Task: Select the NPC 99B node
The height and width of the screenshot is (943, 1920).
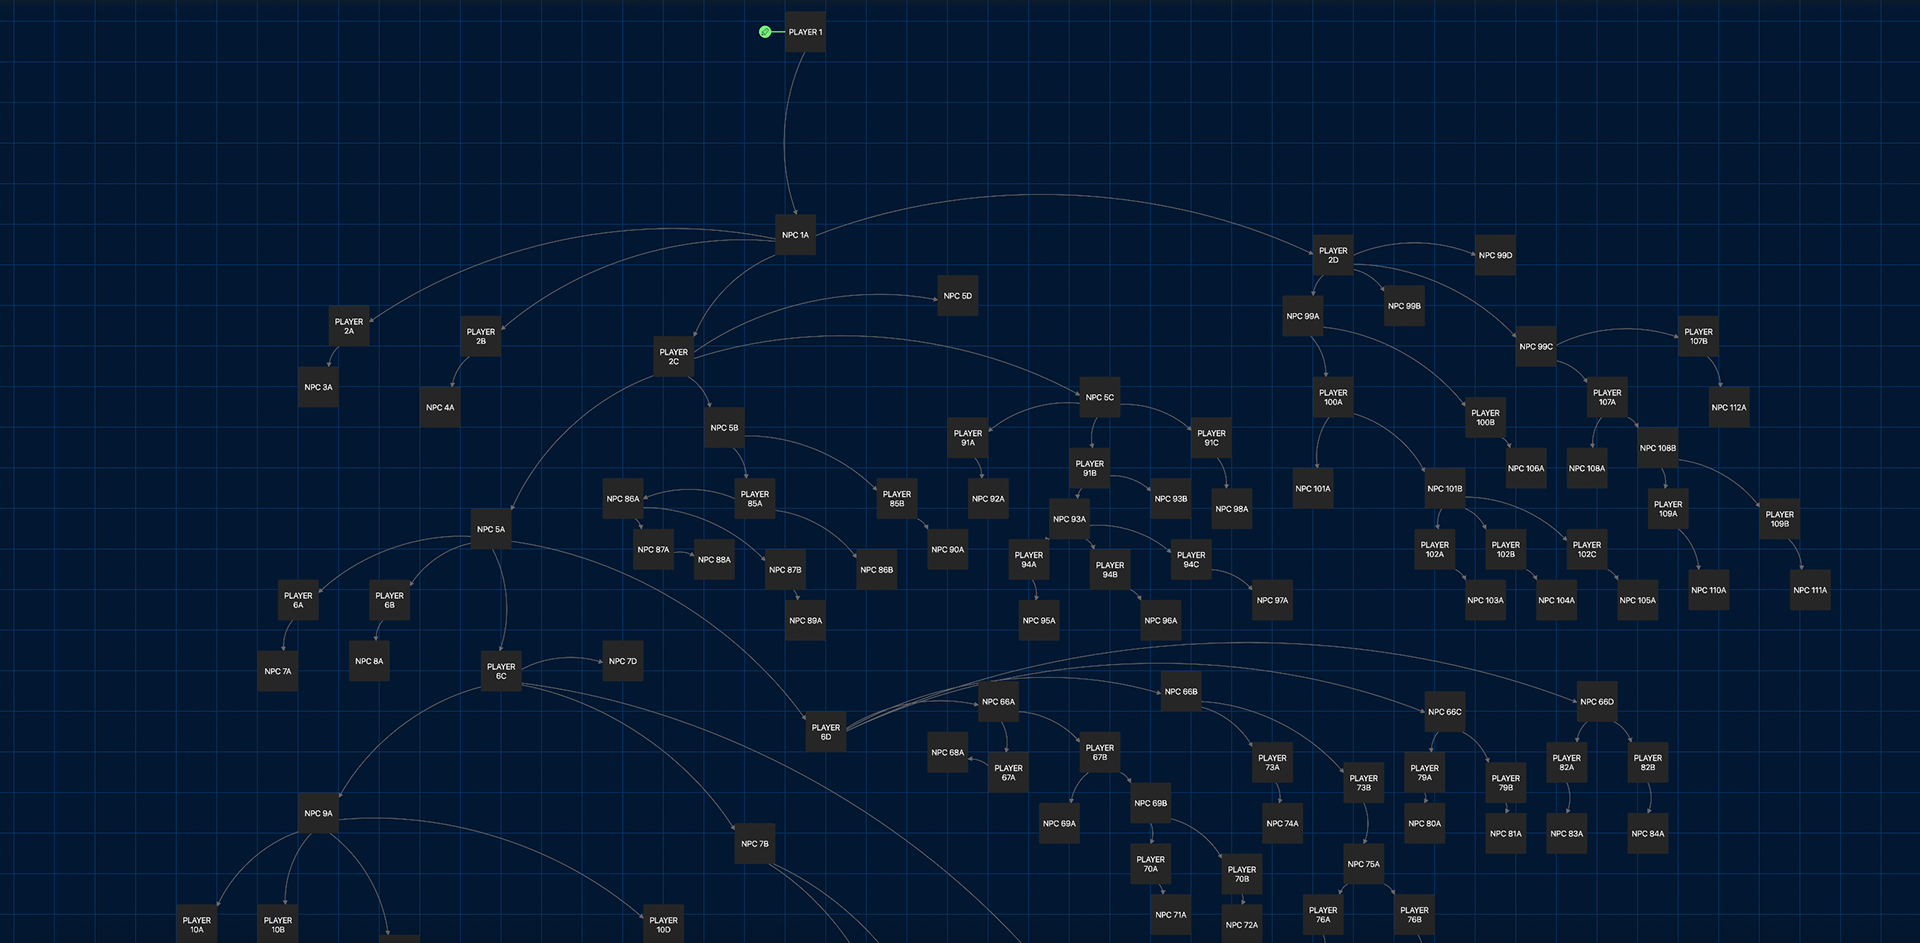Action: (1404, 306)
